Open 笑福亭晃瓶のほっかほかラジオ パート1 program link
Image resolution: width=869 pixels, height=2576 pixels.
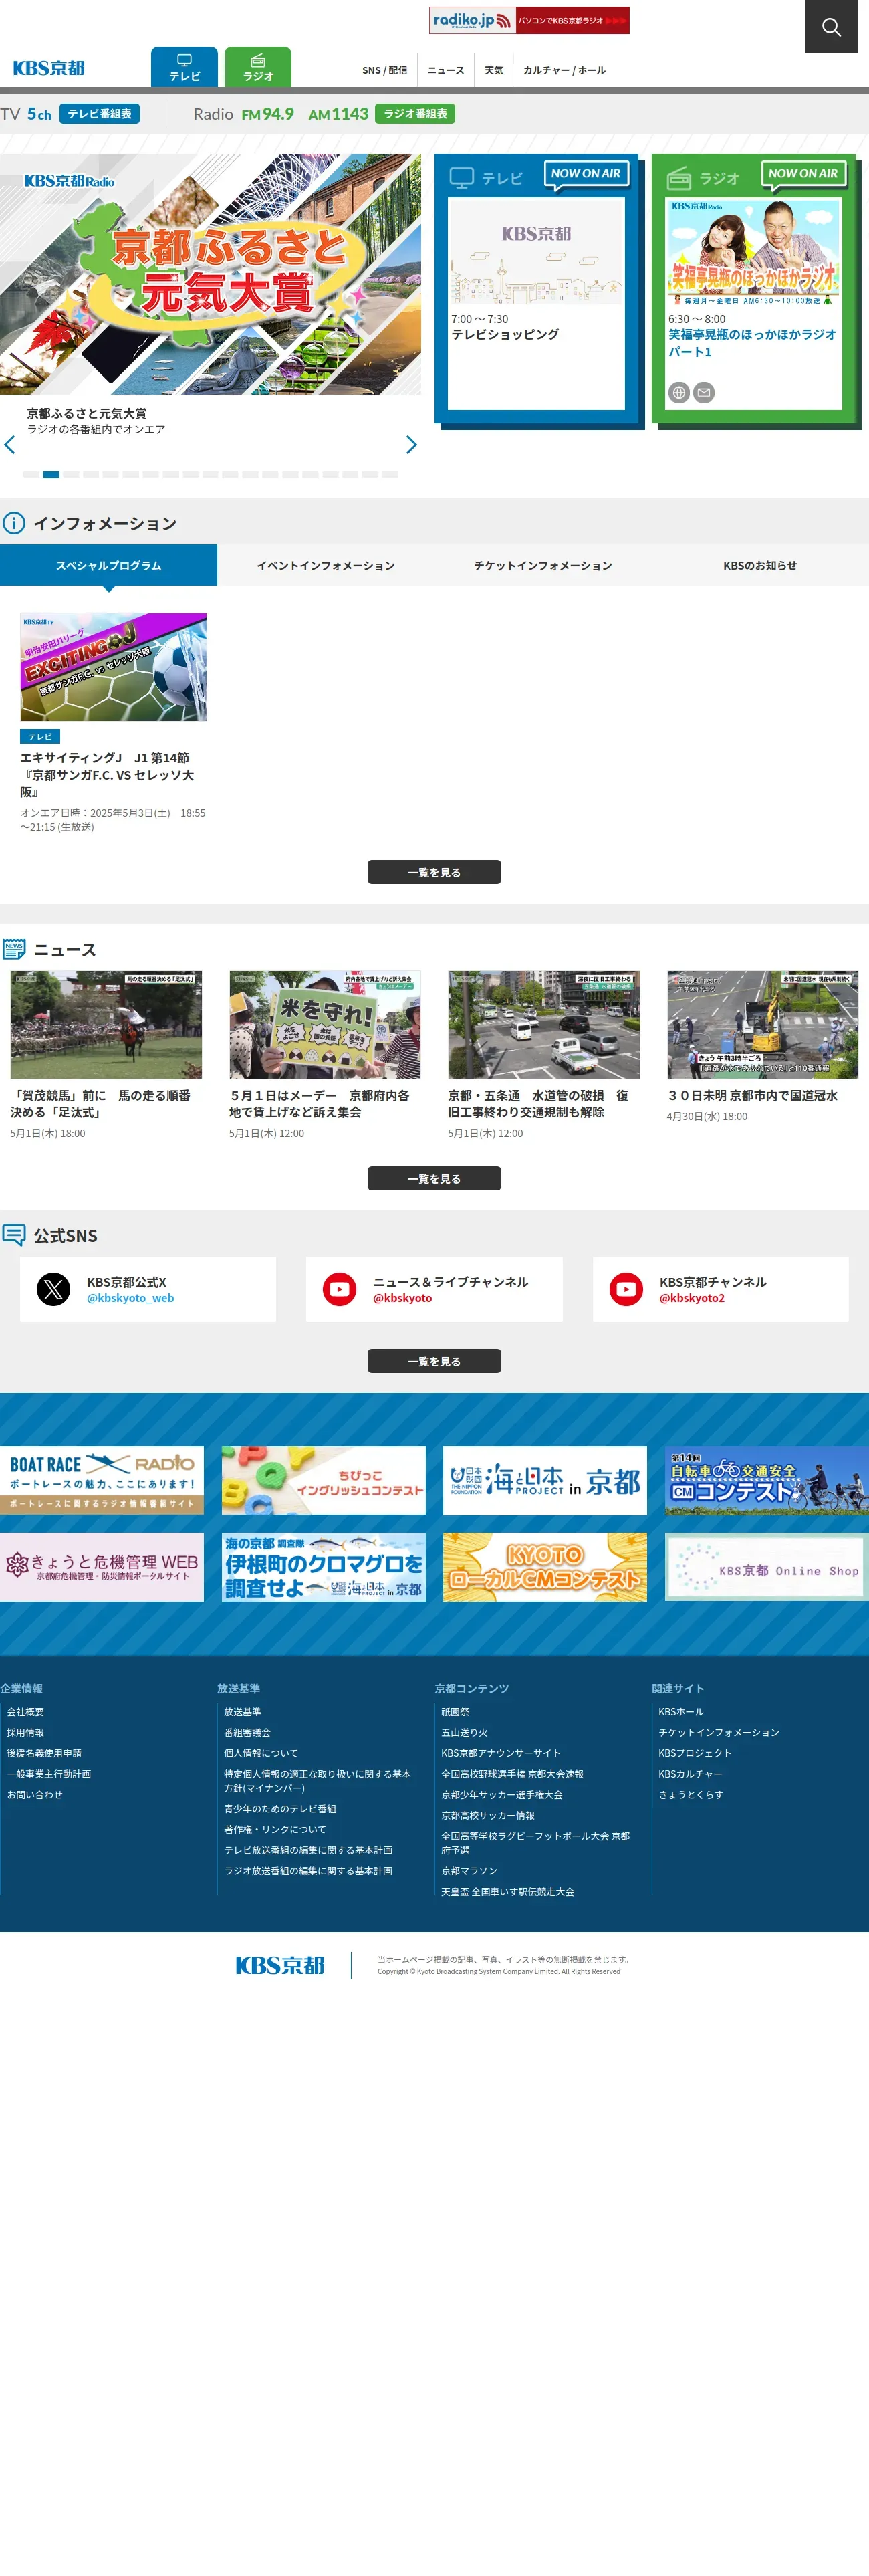752,343
